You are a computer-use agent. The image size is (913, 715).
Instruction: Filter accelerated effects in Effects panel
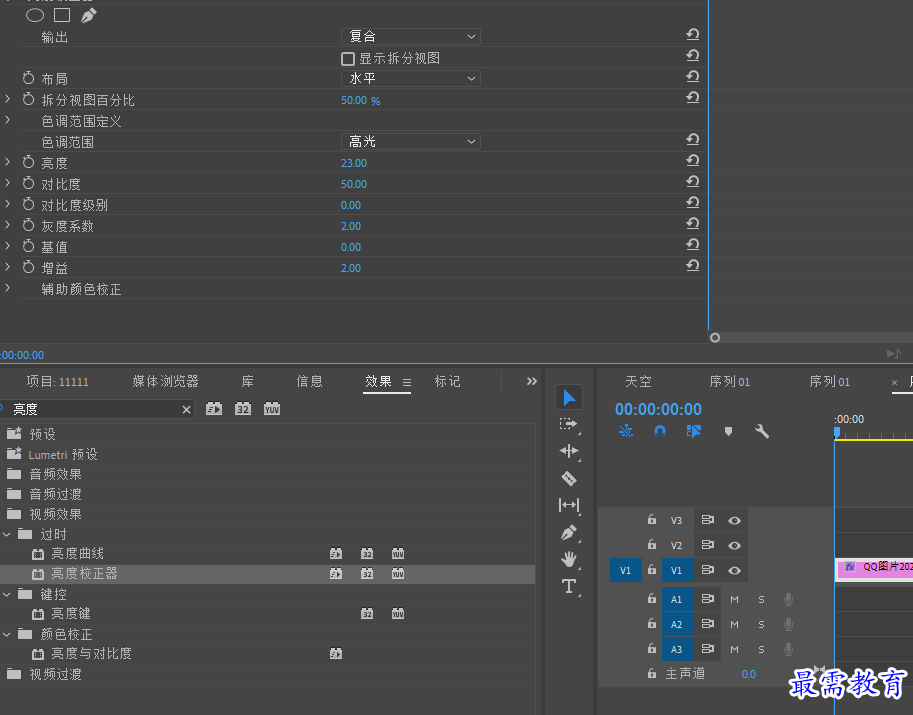214,409
